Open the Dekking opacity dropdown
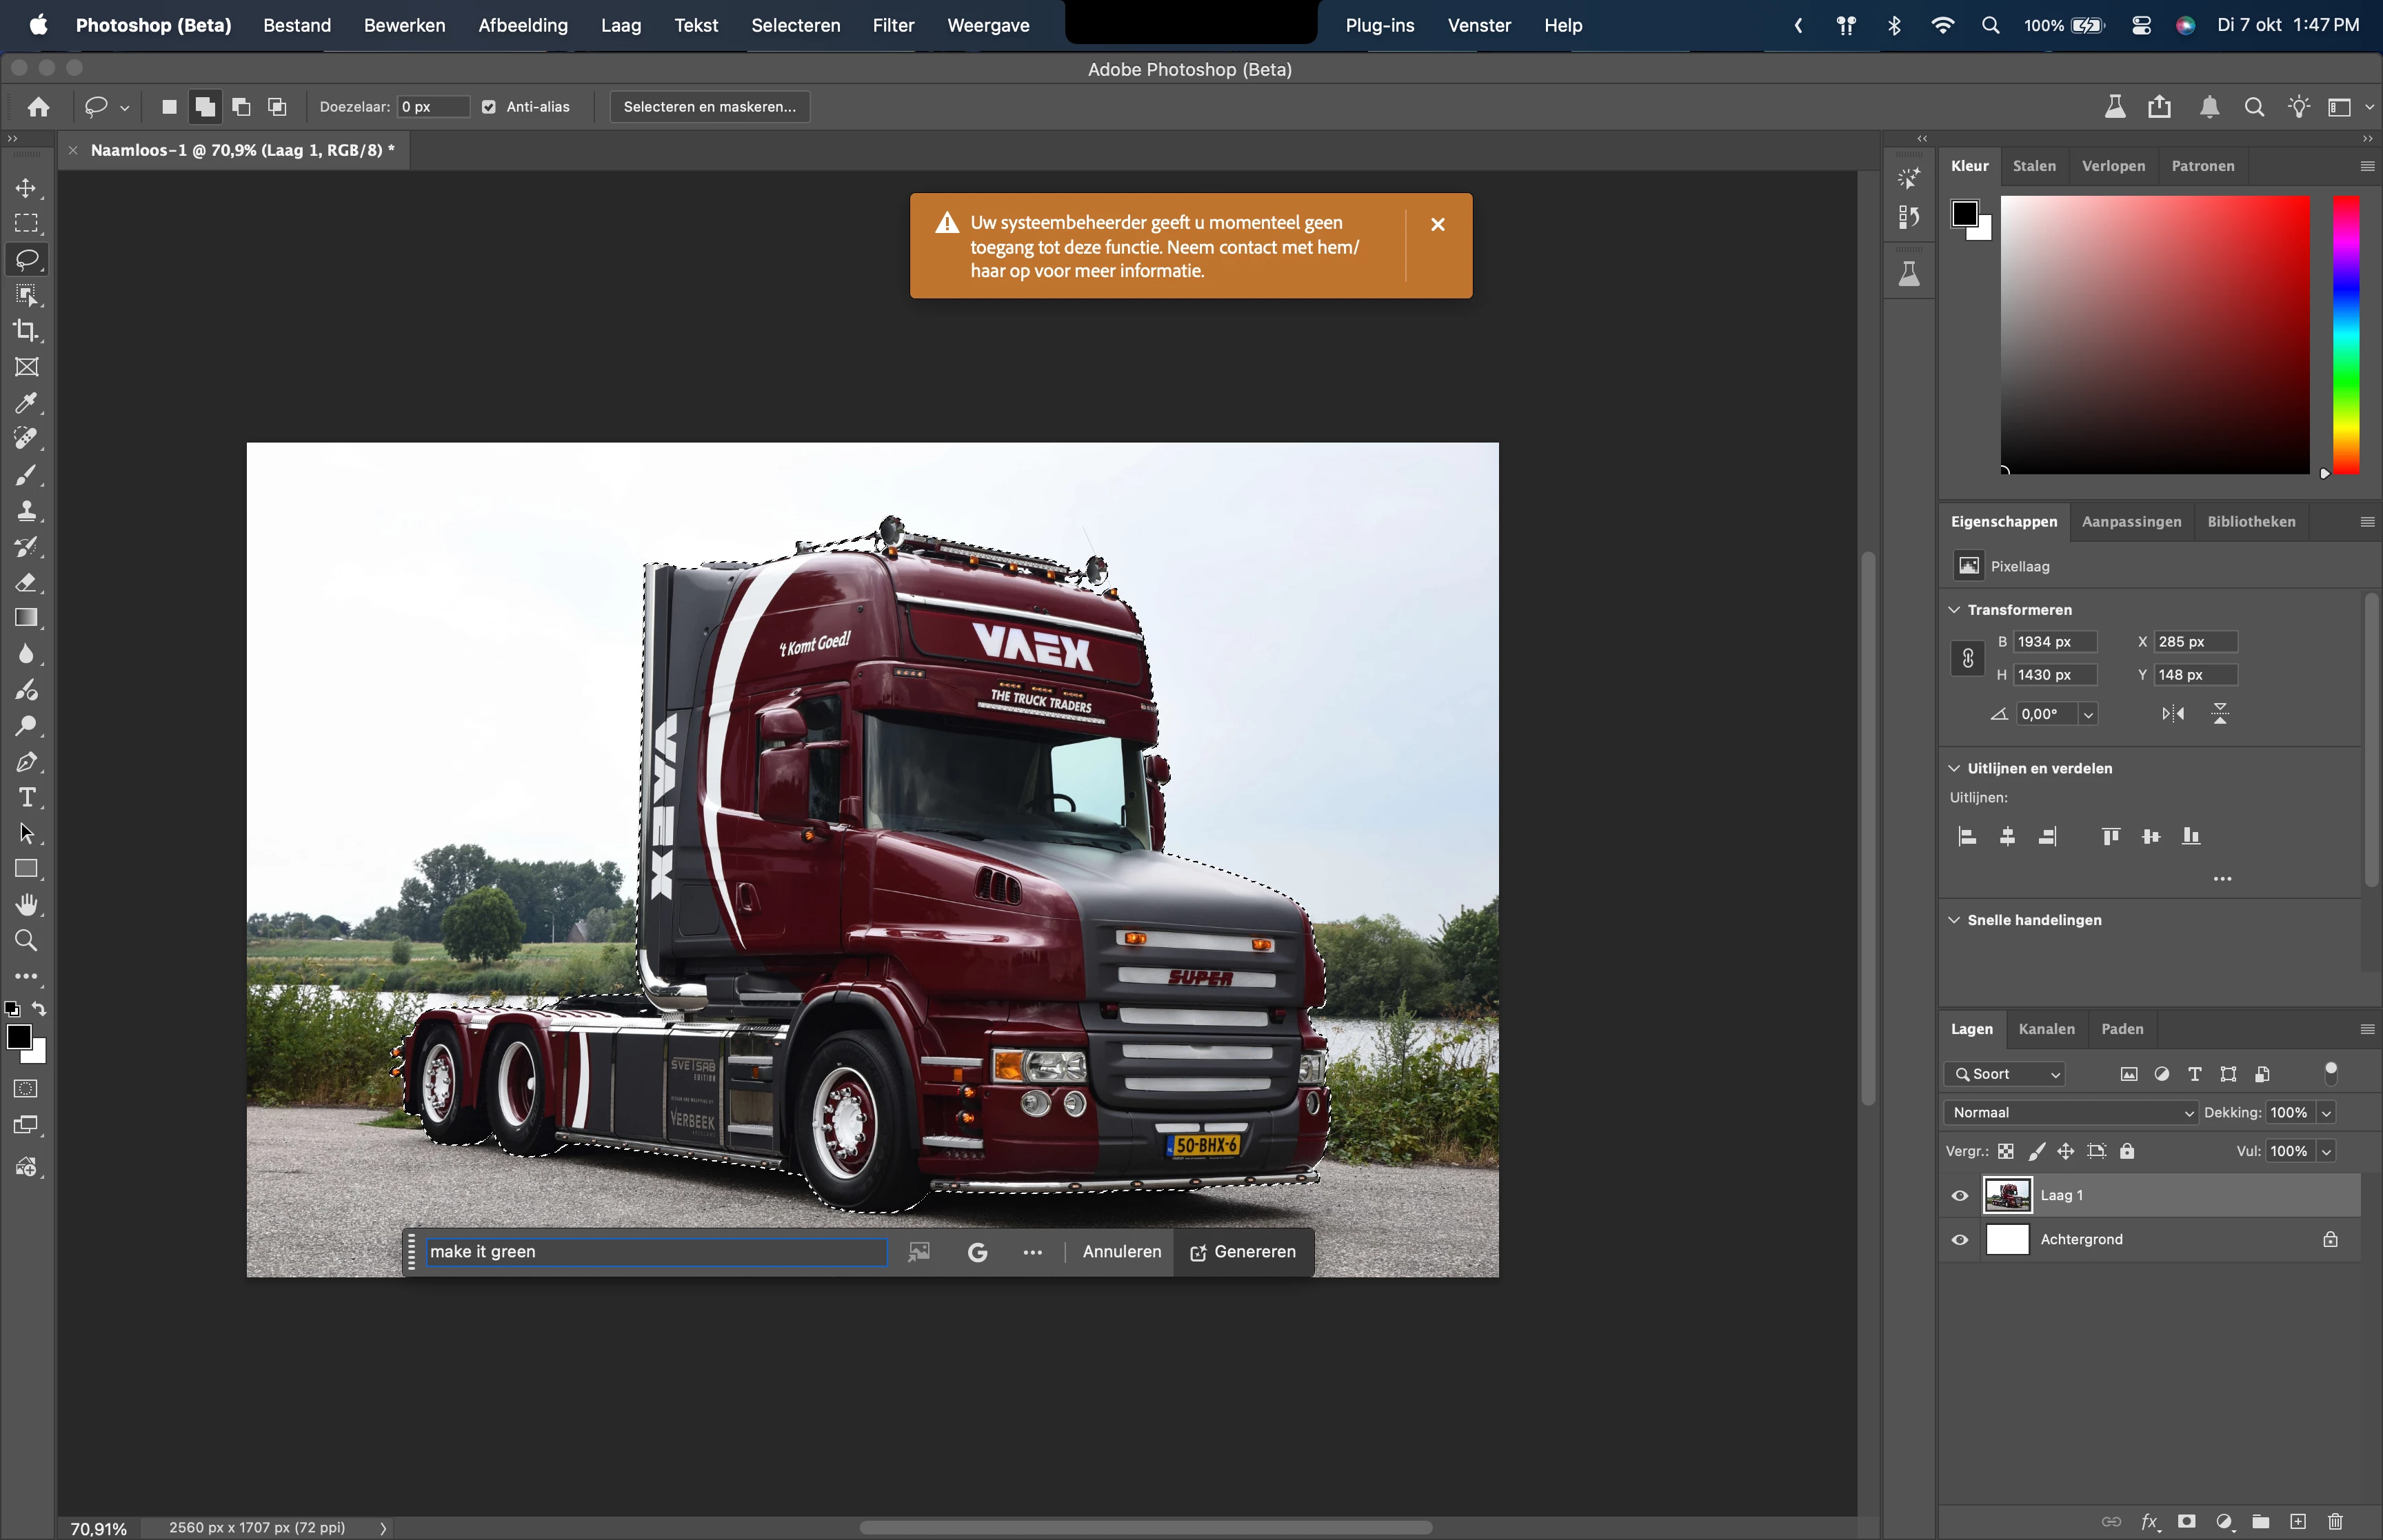 click(2326, 1113)
